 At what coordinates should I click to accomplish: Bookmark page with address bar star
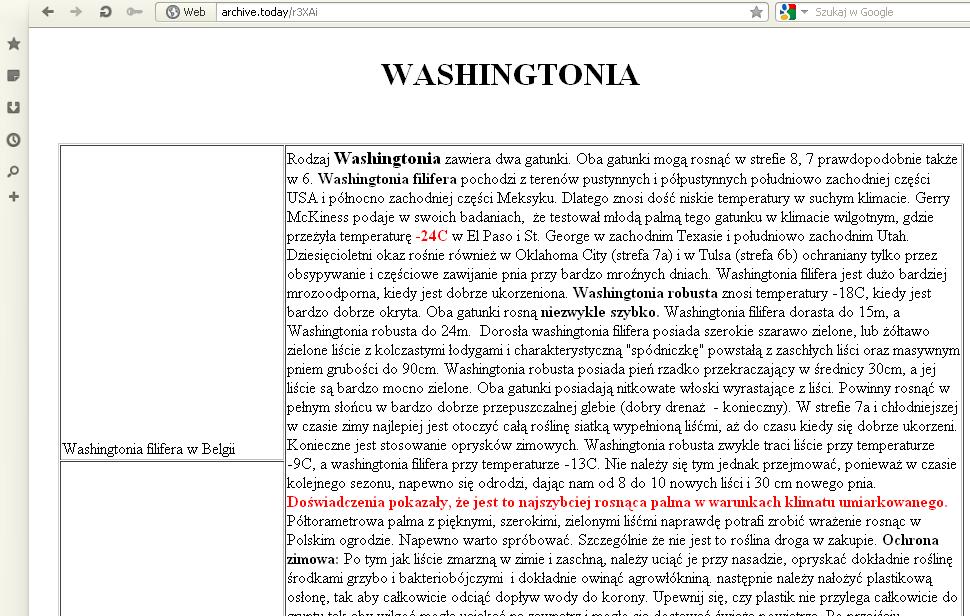(757, 12)
